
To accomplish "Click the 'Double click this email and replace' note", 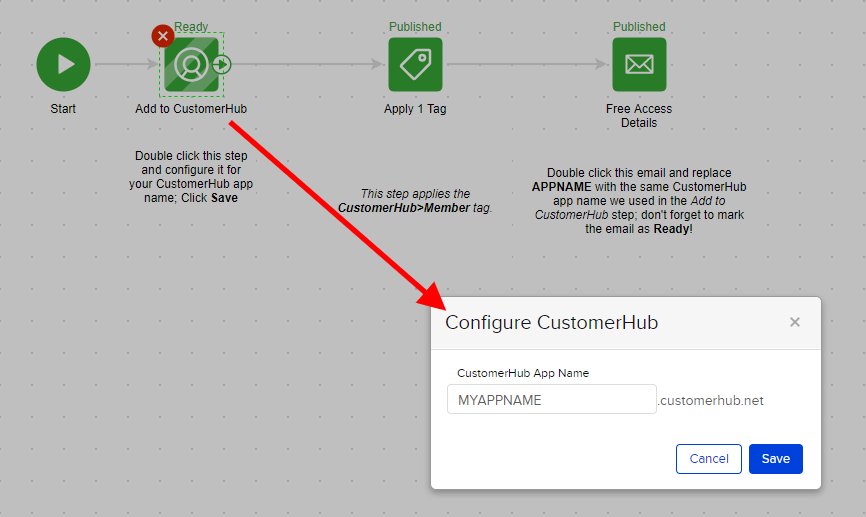I will coord(639,201).
